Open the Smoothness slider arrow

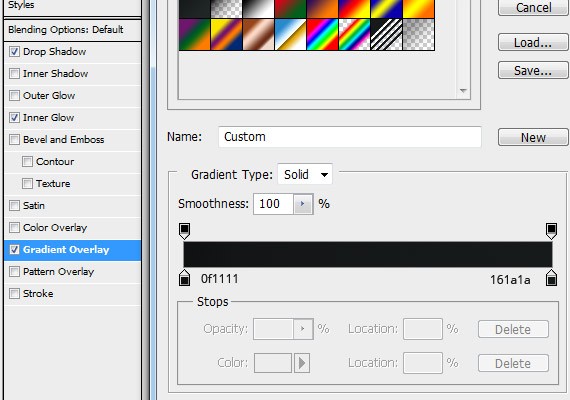coord(303,204)
